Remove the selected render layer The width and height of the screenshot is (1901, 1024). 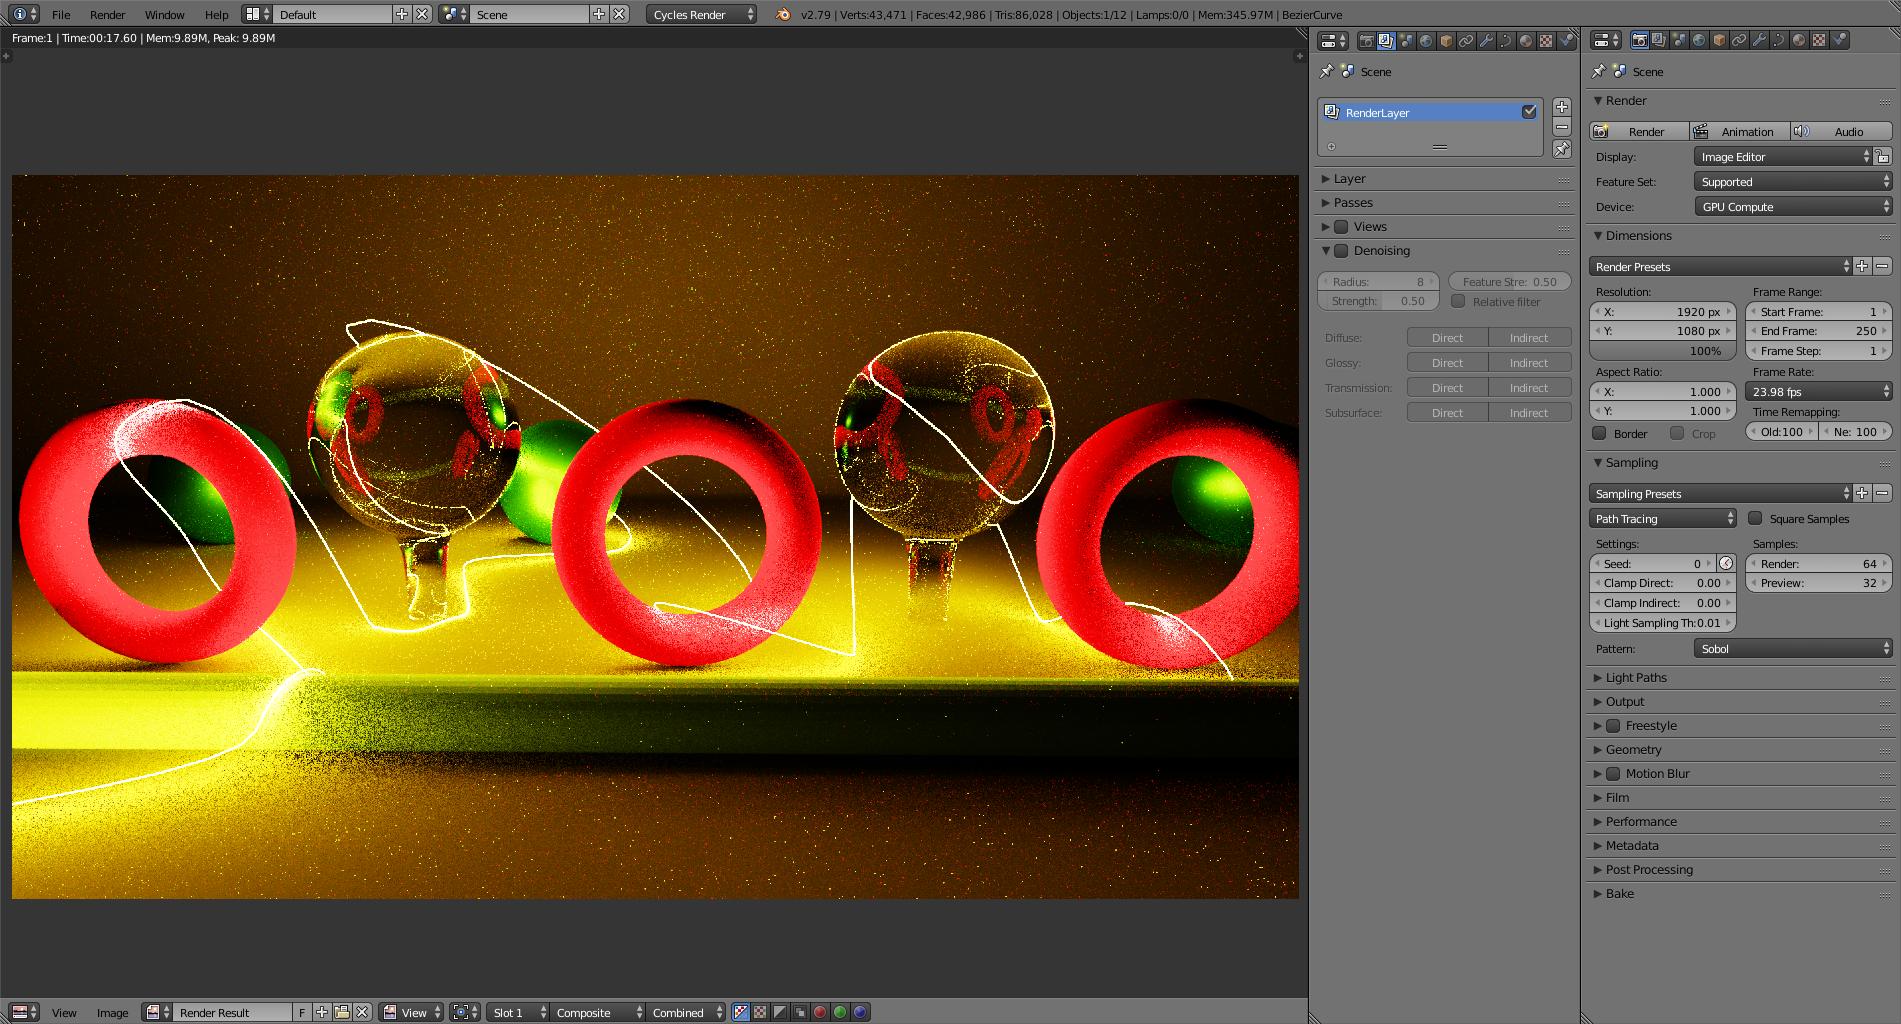click(1562, 127)
